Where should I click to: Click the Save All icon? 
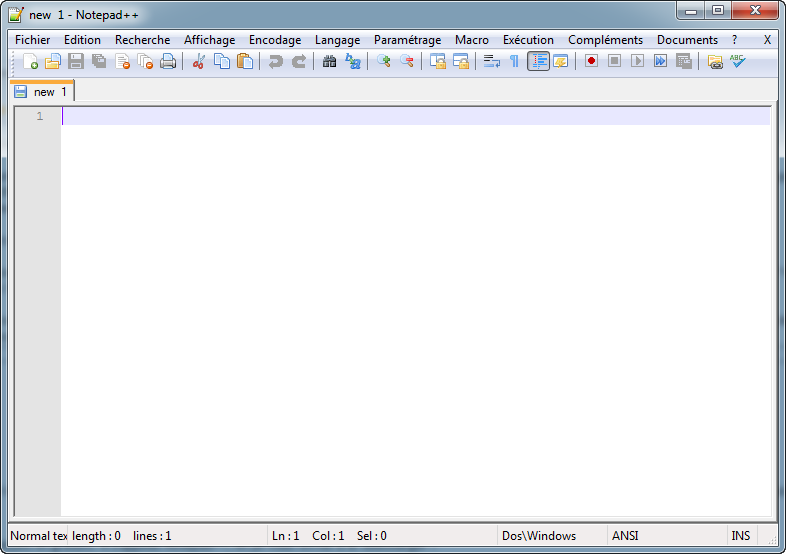tap(99, 61)
